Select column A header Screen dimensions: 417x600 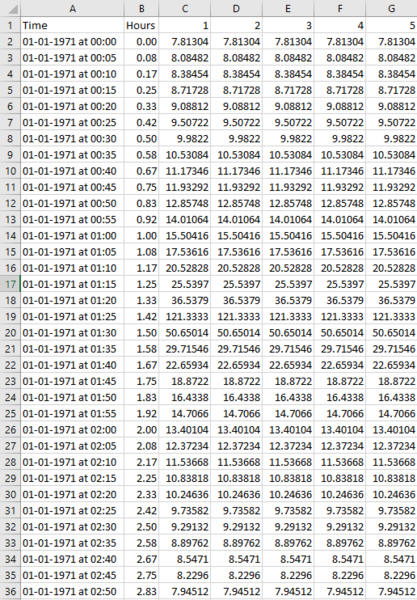tap(72, 8)
